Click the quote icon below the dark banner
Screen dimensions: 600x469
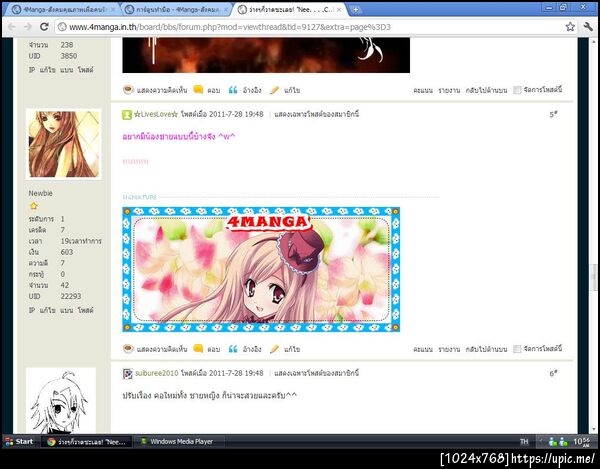233,90
